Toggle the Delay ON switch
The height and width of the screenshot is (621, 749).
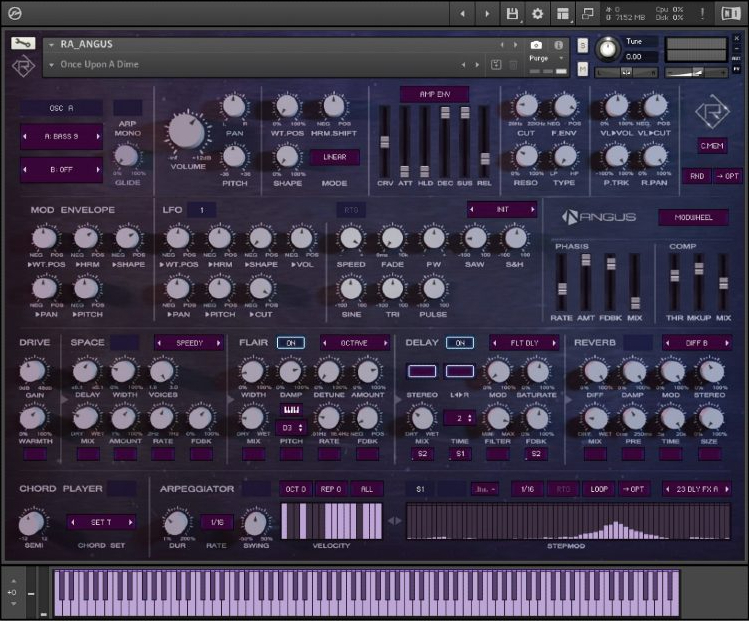tap(459, 343)
